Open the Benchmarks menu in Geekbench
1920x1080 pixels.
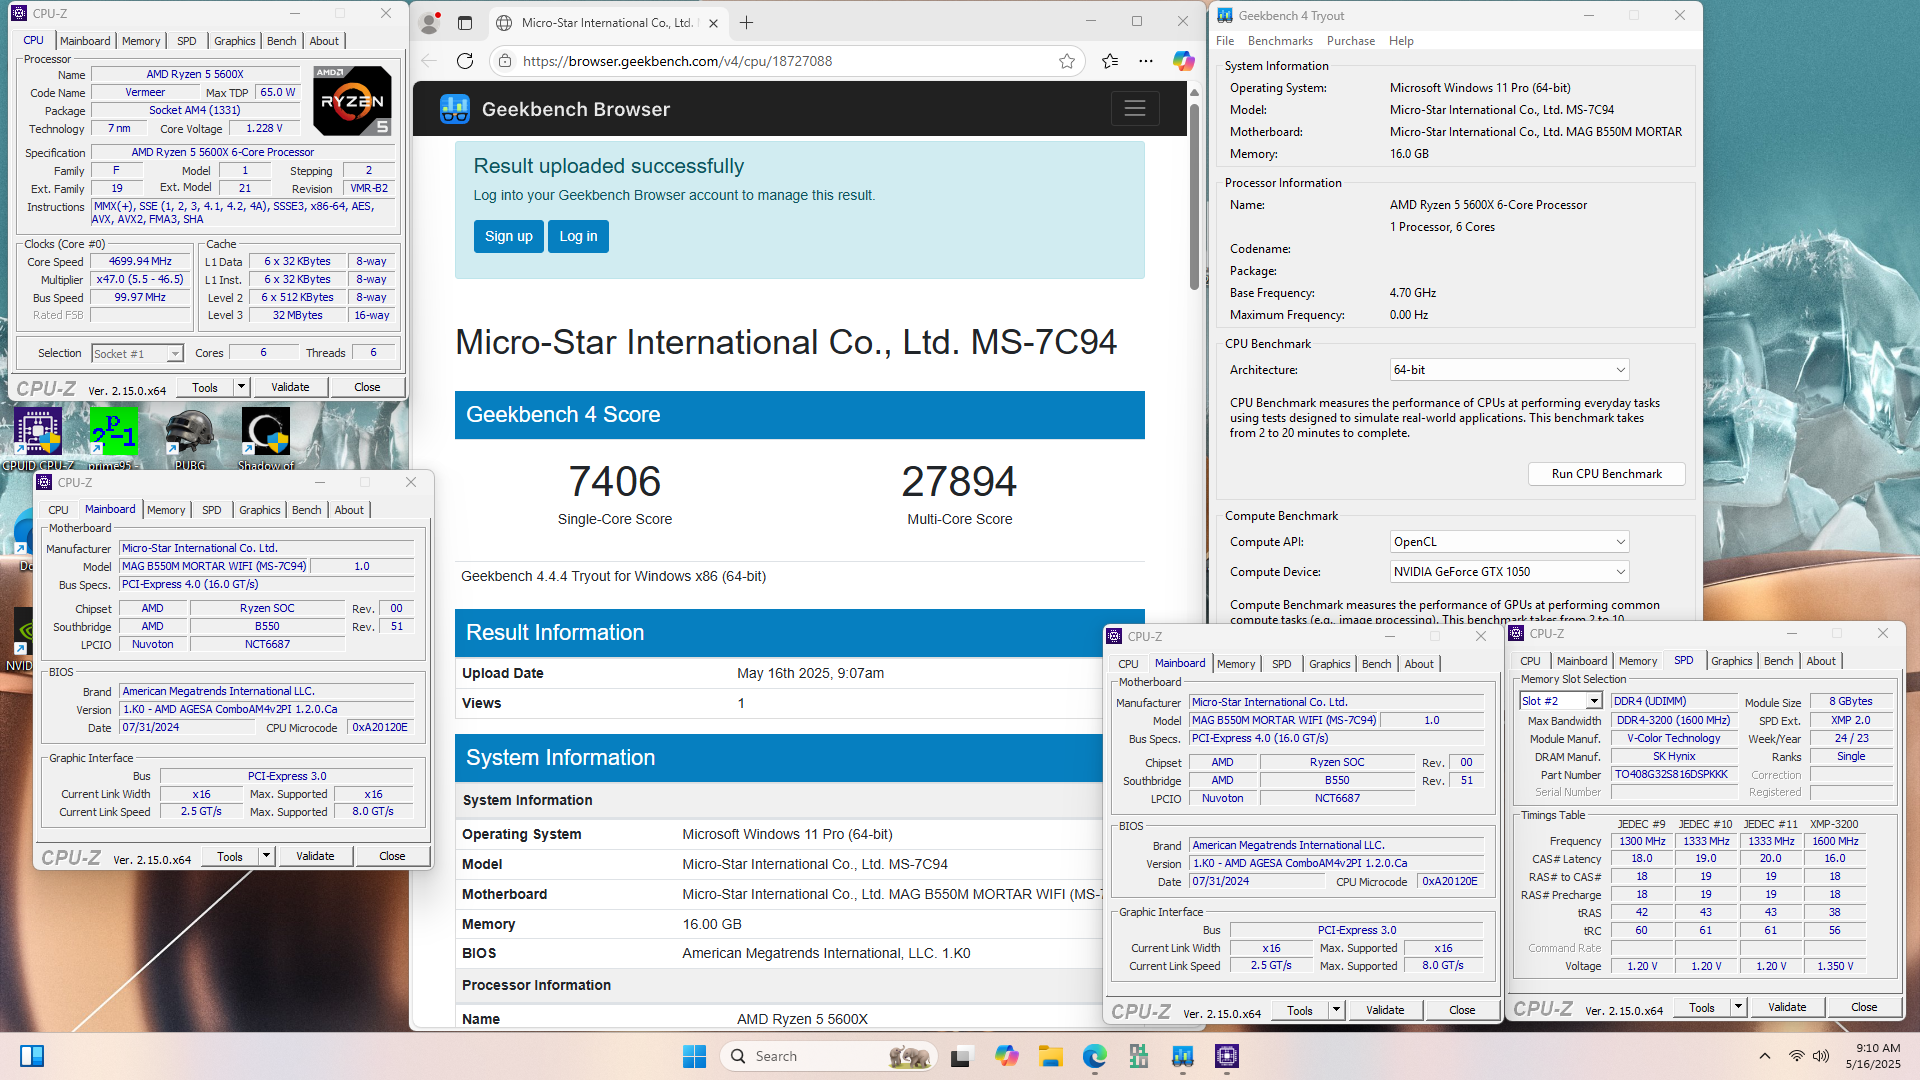[x=1280, y=41]
